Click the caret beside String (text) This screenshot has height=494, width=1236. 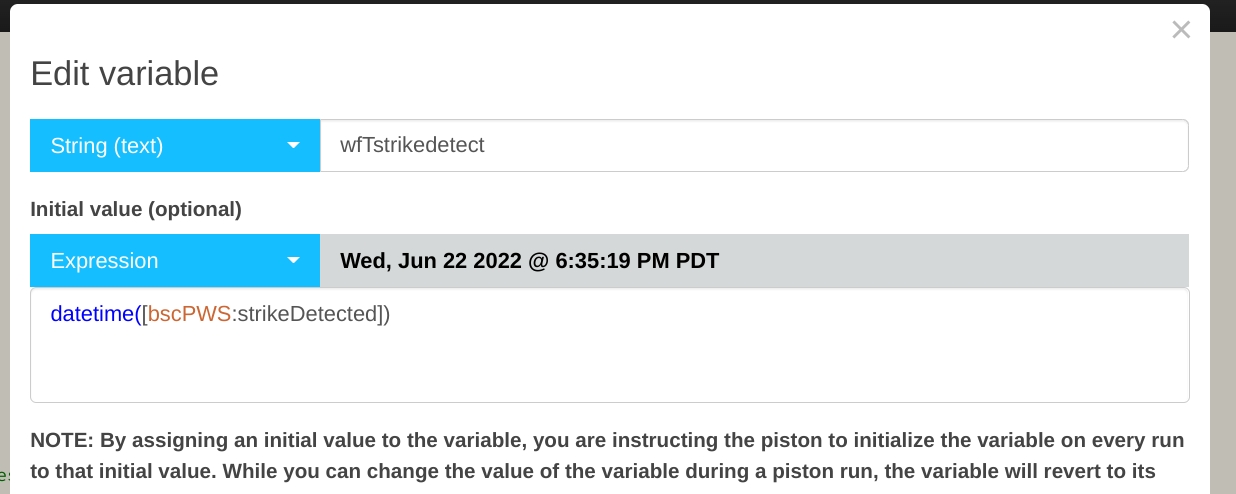tap(293, 146)
